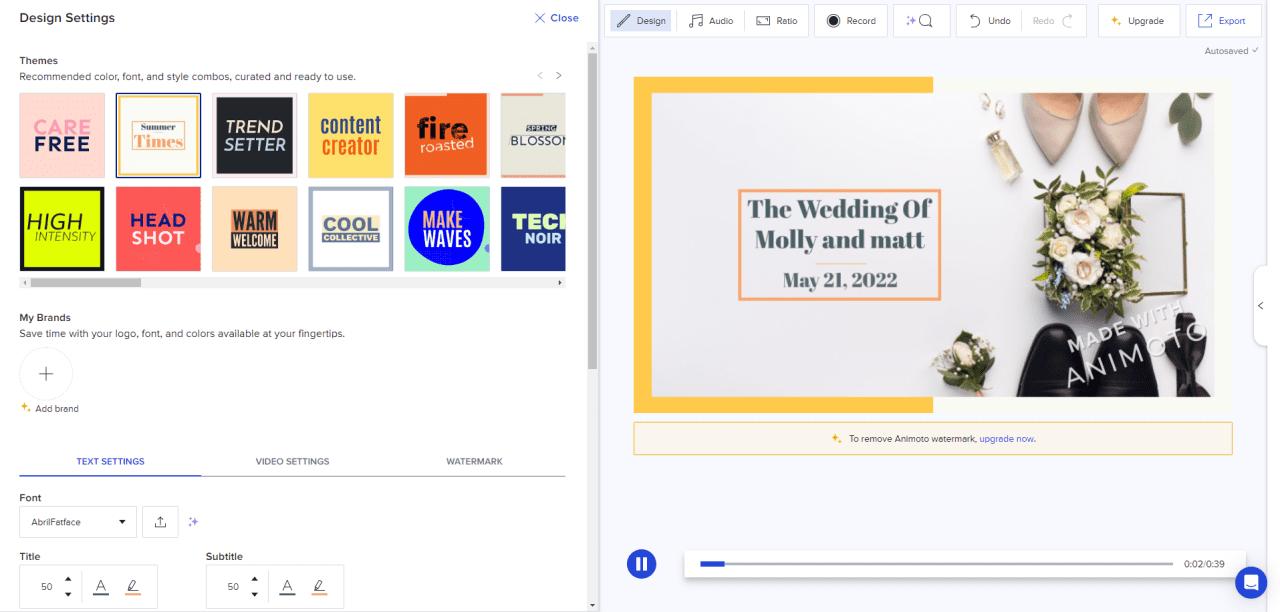Click the upgrade now link

(1007, 438)
